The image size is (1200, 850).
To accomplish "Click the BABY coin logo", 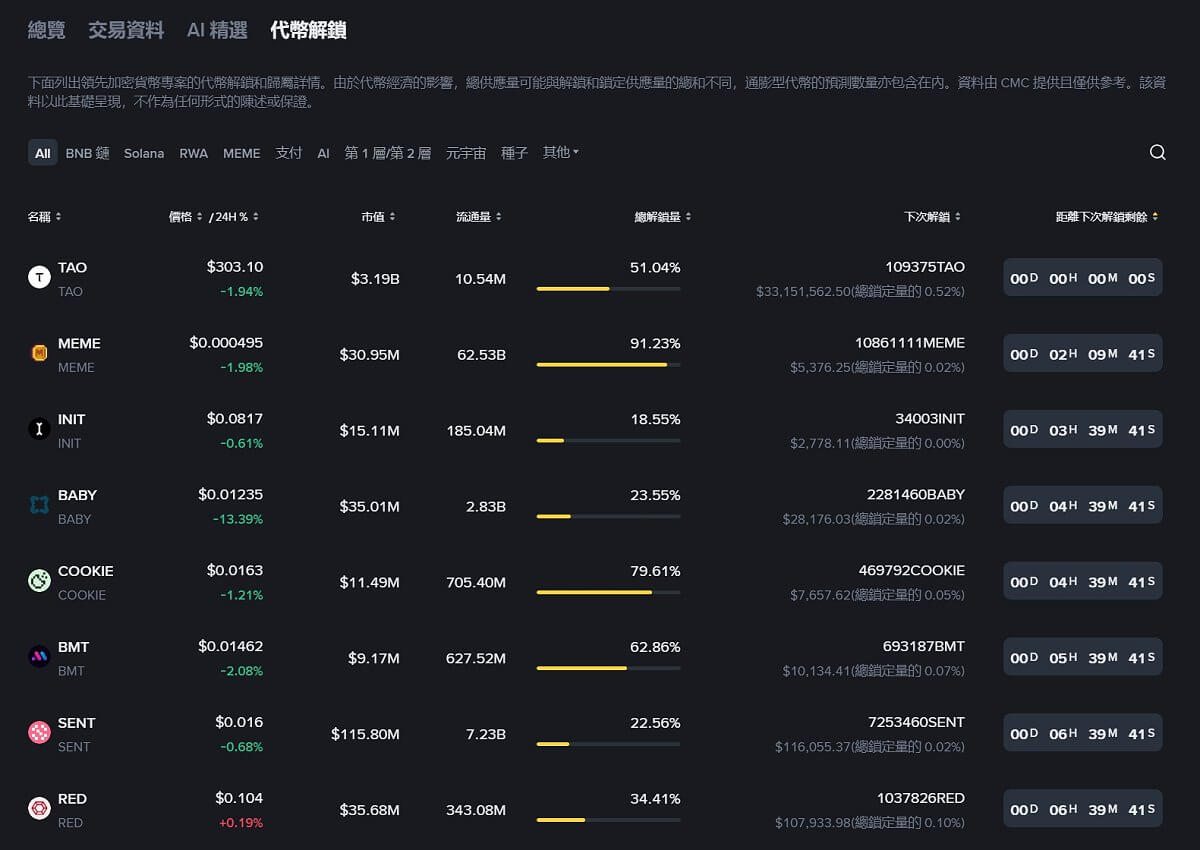I will click(x=39, y=506).
